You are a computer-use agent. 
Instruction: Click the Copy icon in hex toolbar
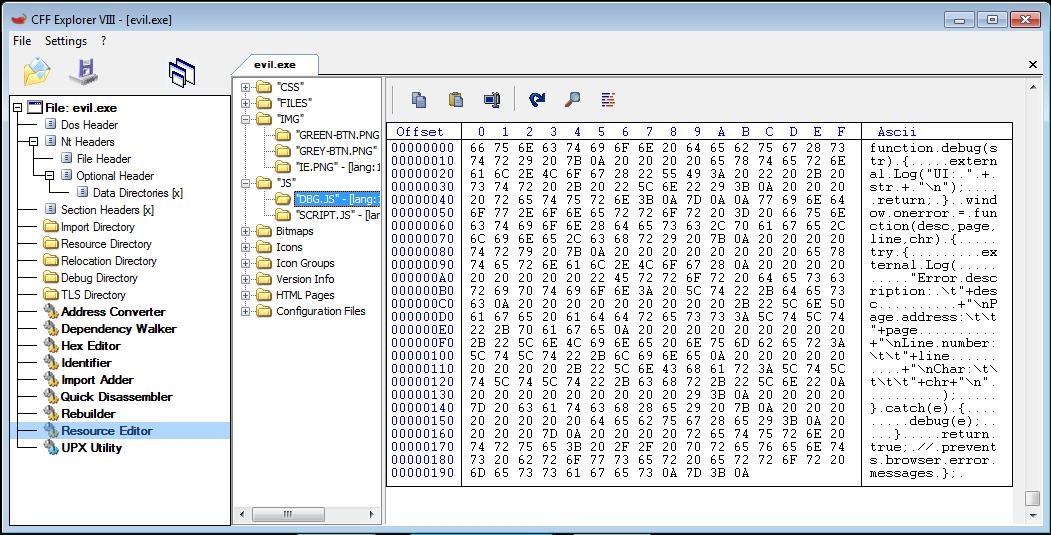click(419, 100)
